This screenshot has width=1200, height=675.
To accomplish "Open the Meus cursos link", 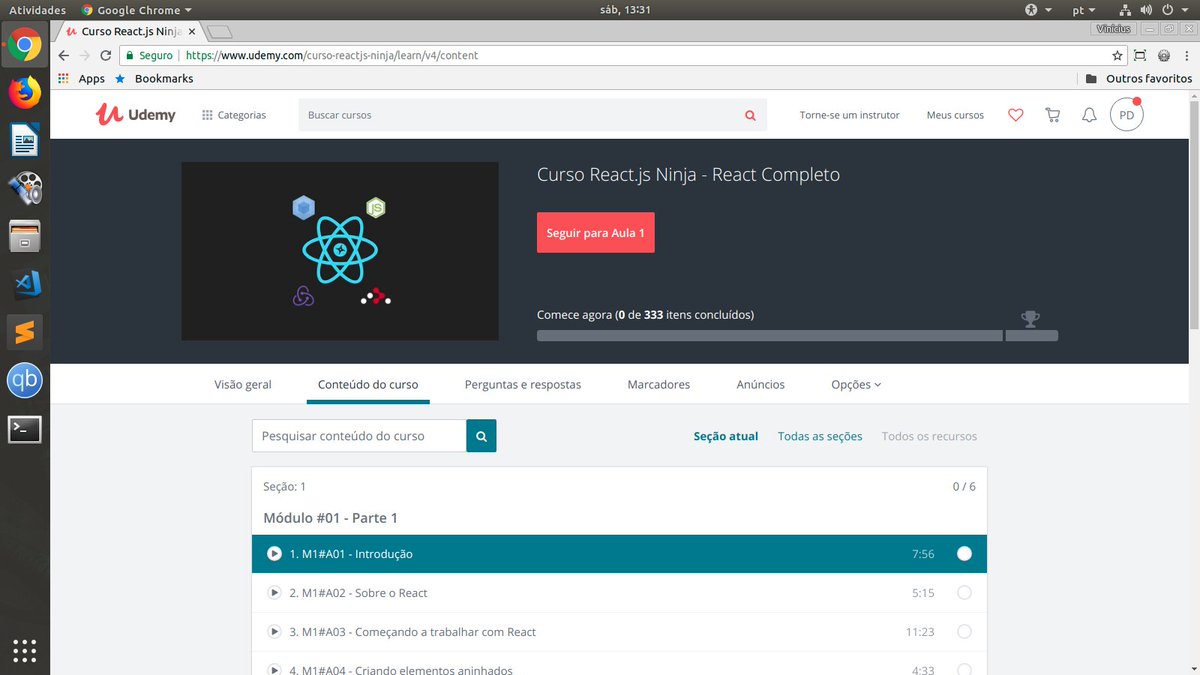I will (955, 115).
